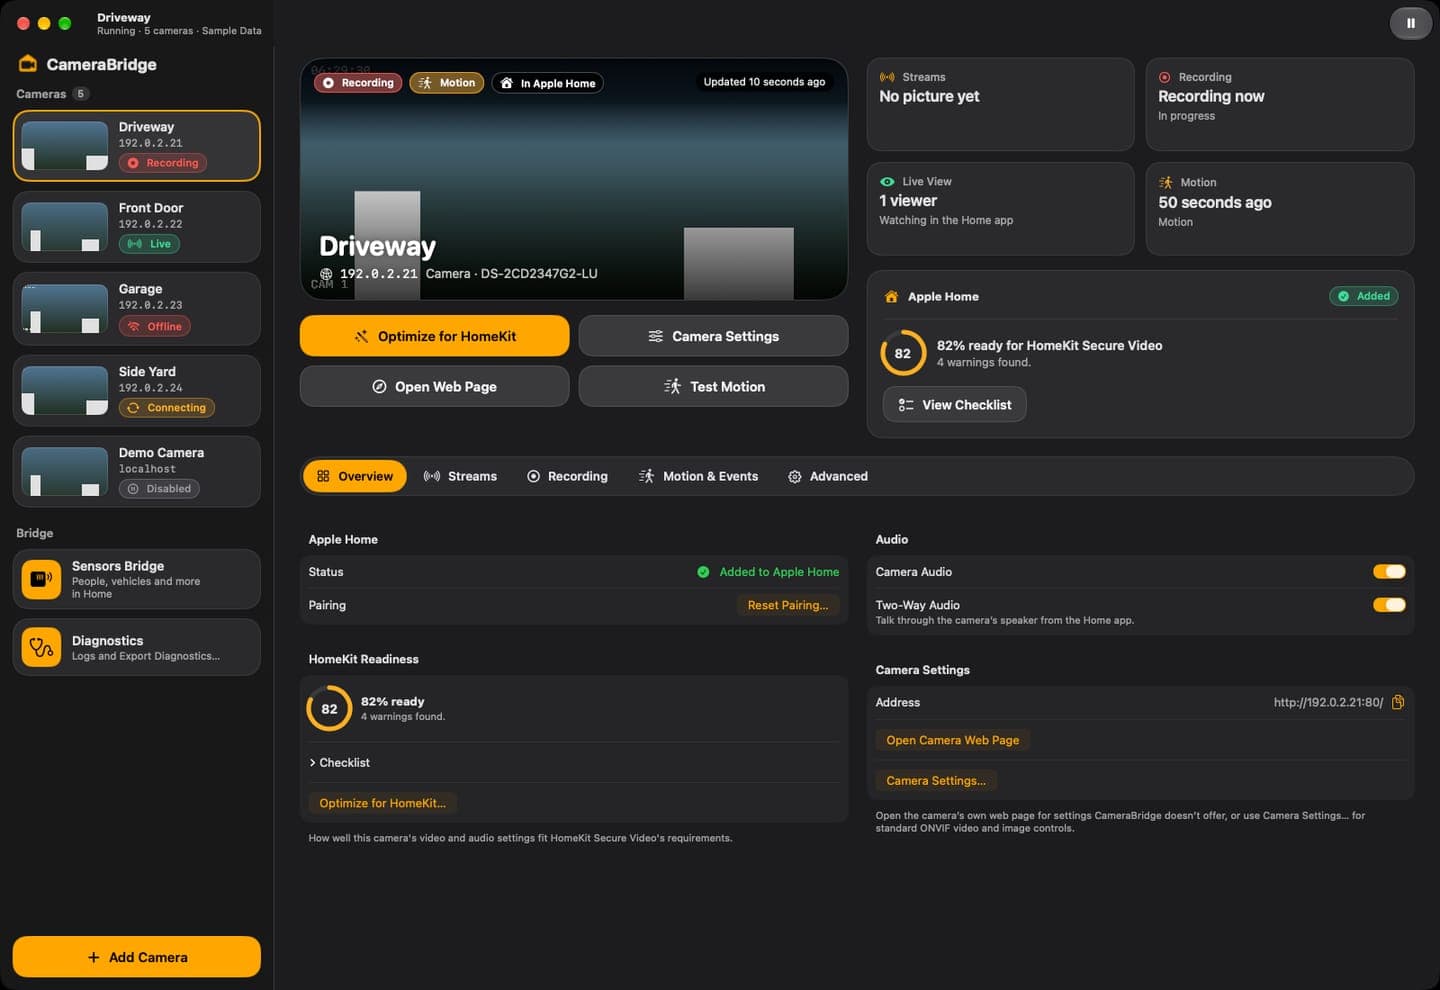This screenshot has height=990, width=1440.
Task: Click the motion figure icon on the Motion card
Action: pos(1166,182)
